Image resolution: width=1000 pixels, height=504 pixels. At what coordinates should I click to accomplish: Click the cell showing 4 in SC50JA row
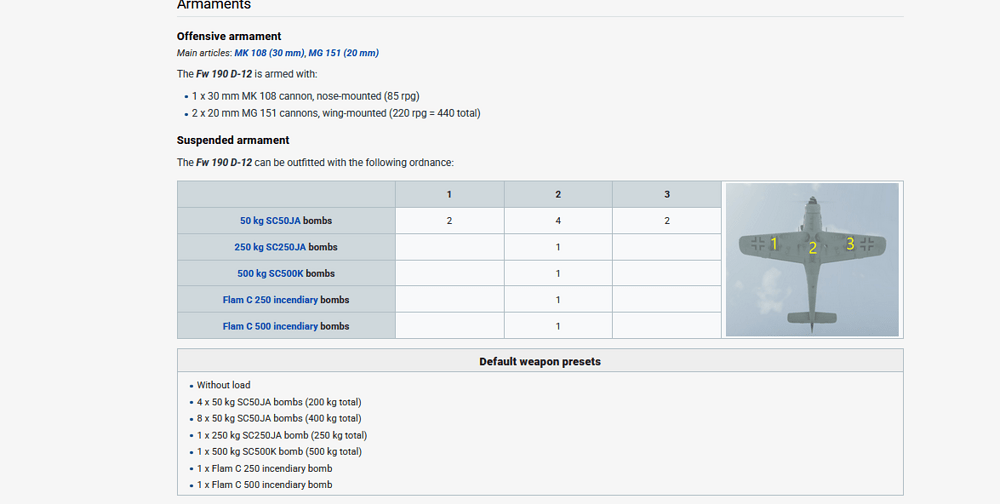[558, 221]
